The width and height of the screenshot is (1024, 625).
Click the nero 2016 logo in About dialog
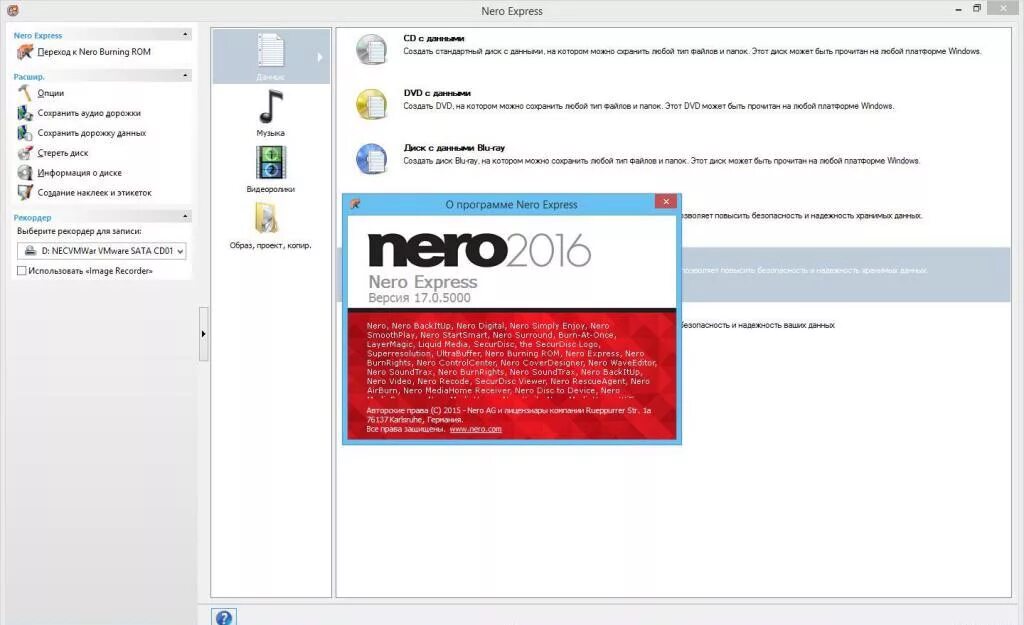click(x=479, y=249)
